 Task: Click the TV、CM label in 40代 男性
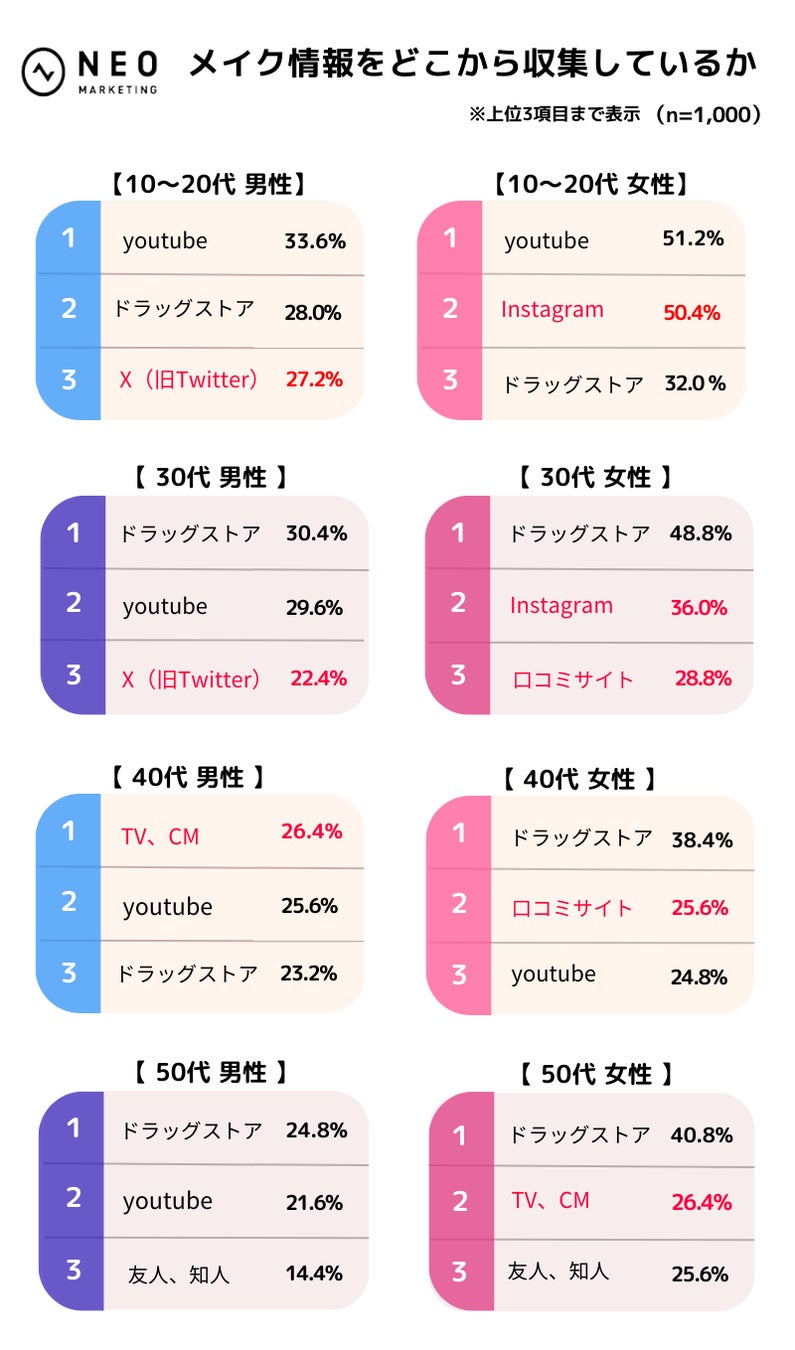click(160, 836)
